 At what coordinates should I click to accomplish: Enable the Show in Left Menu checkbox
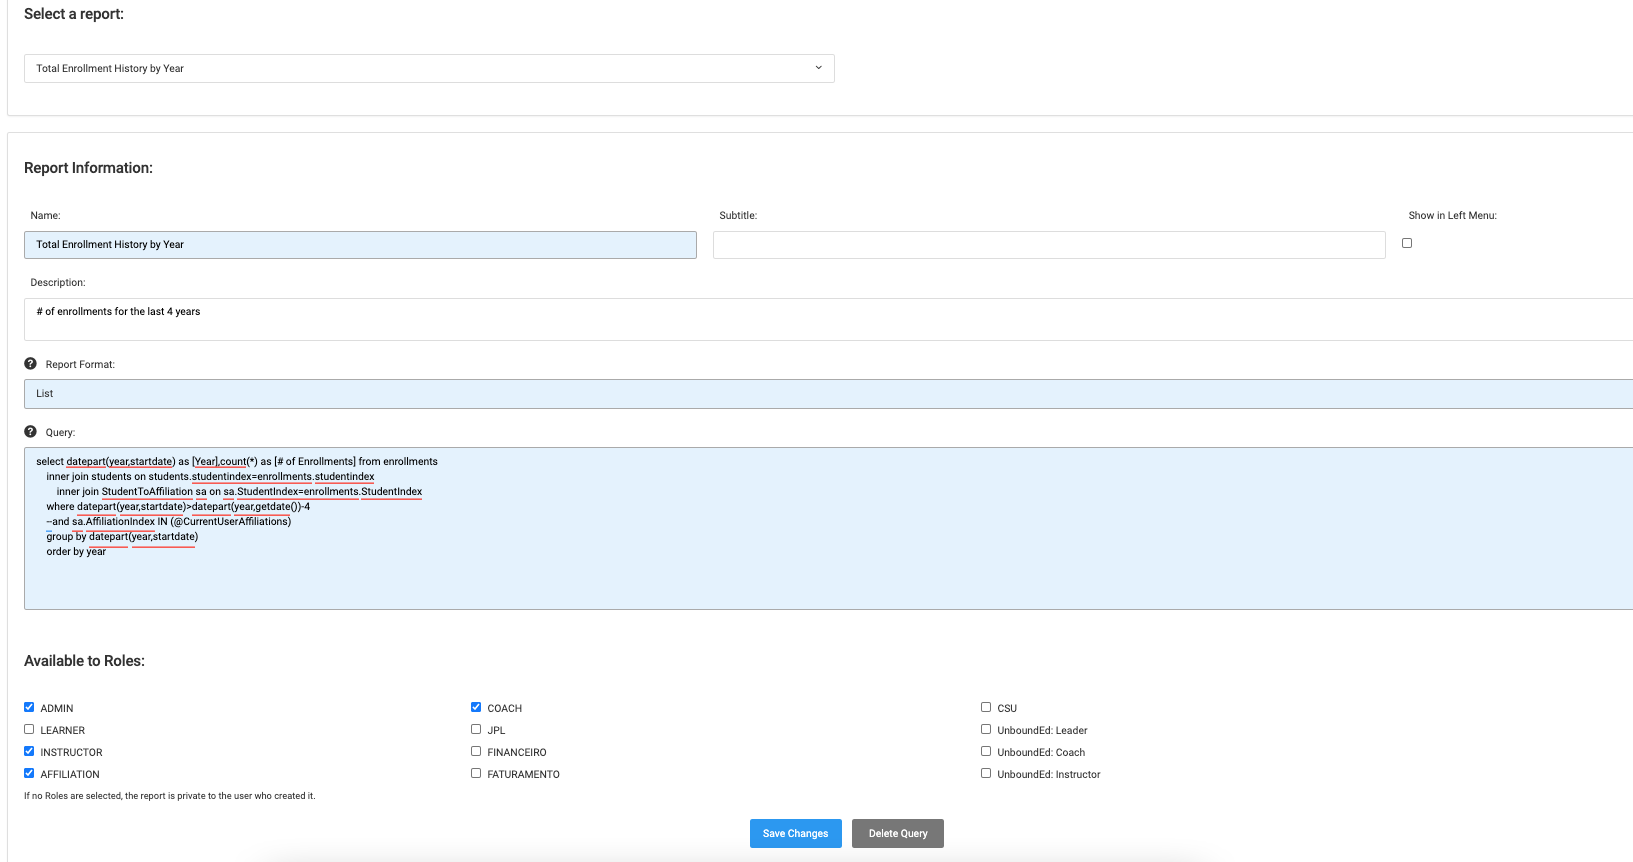1407,243
